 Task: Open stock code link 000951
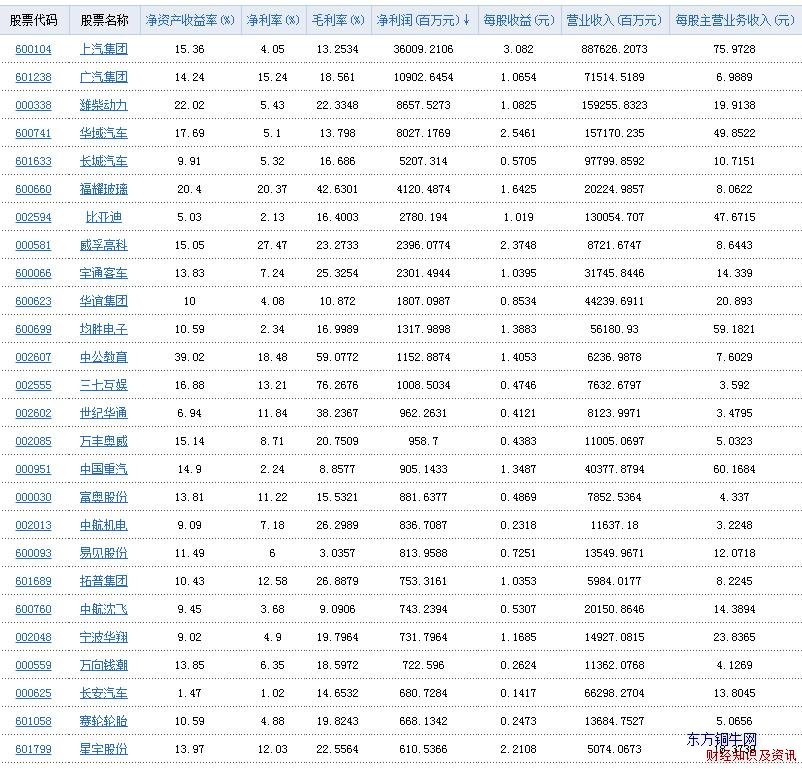33,470
